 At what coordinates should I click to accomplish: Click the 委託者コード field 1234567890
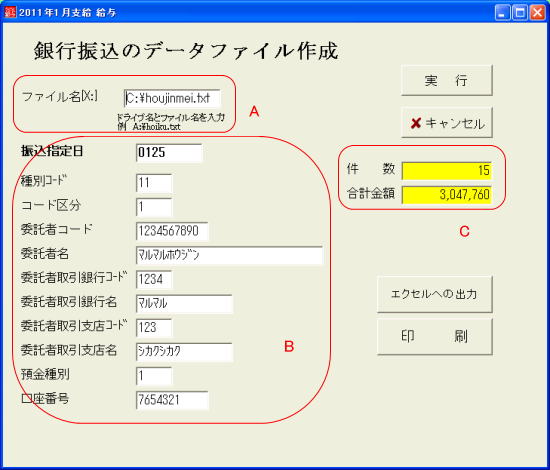click(172, 231)
